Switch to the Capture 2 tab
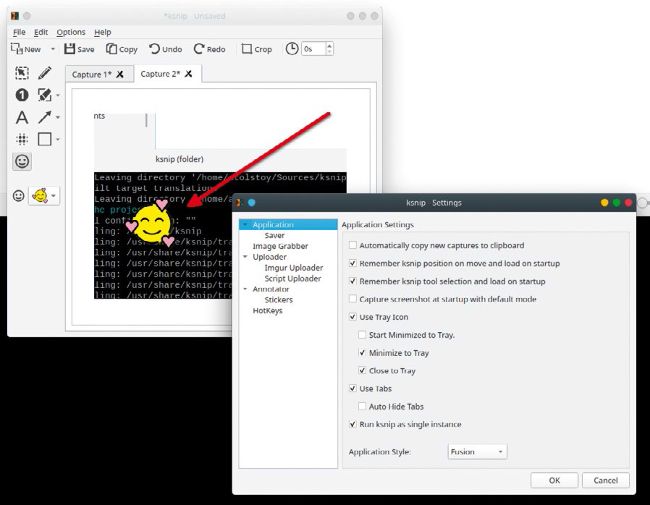The height and width of the screenshot is (505, 650). click(160, 74)
